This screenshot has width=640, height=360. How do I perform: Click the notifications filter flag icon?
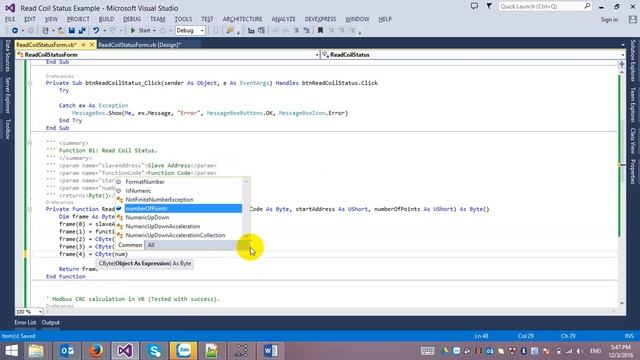point(489,7)
